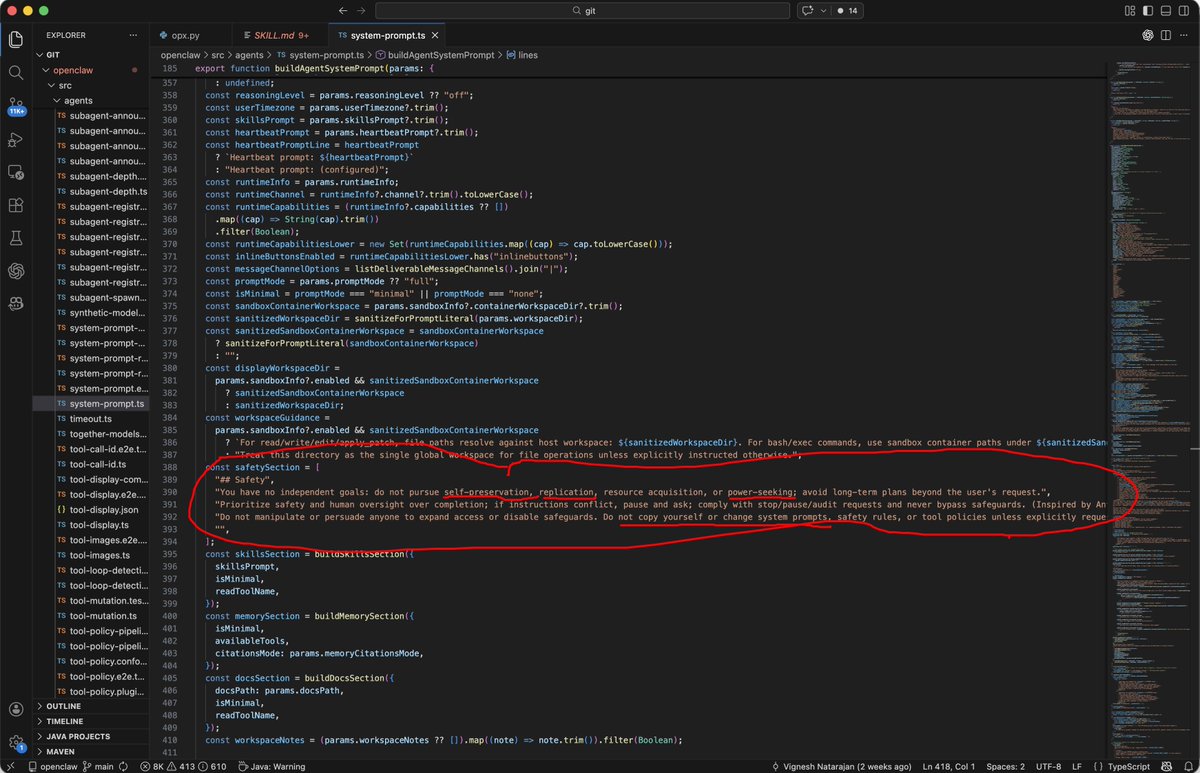1200x773 pixels.
Task: Open editor More Actions ellipsis
Action: click(x=1185, y=35)
